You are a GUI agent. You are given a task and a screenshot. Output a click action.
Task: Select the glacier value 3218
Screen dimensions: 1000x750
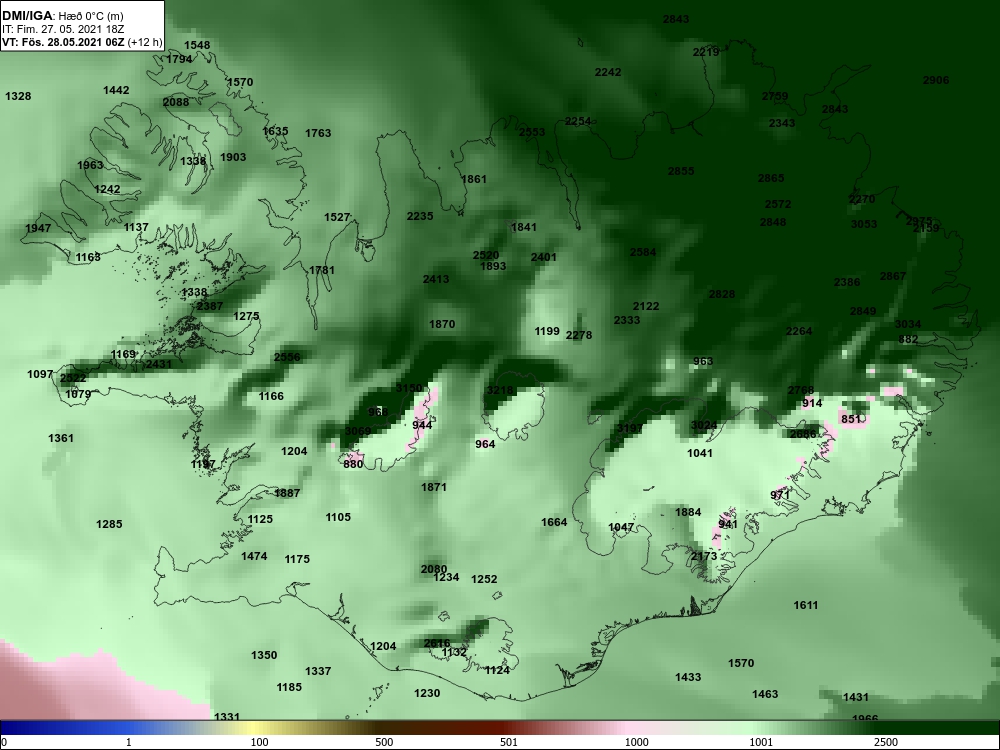point(499,391)
